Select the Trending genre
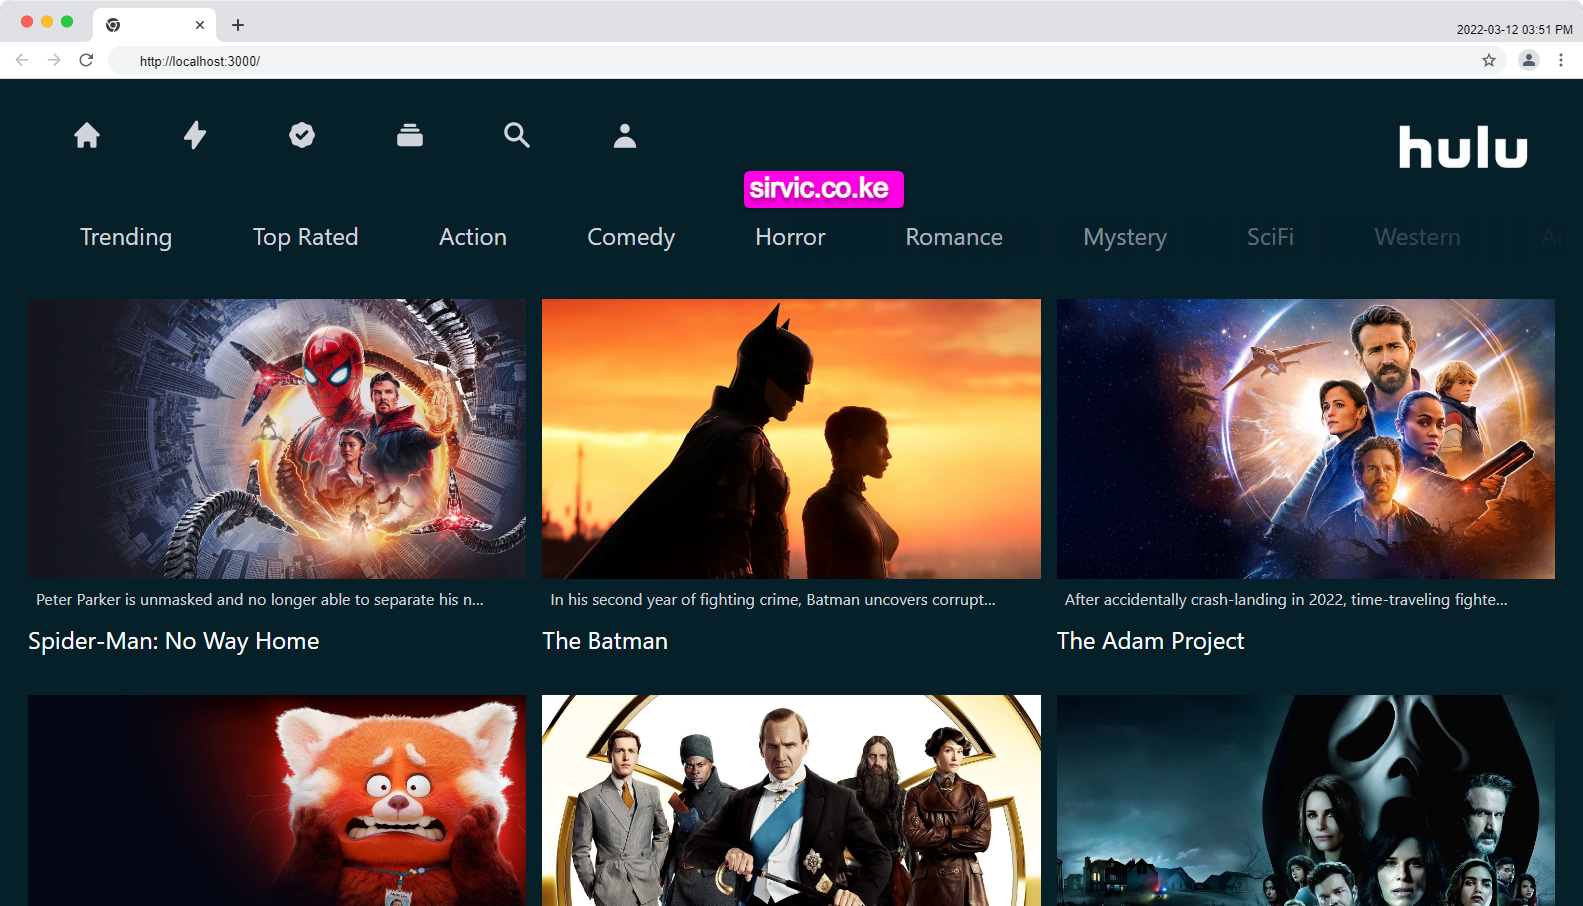 (126, 237)
